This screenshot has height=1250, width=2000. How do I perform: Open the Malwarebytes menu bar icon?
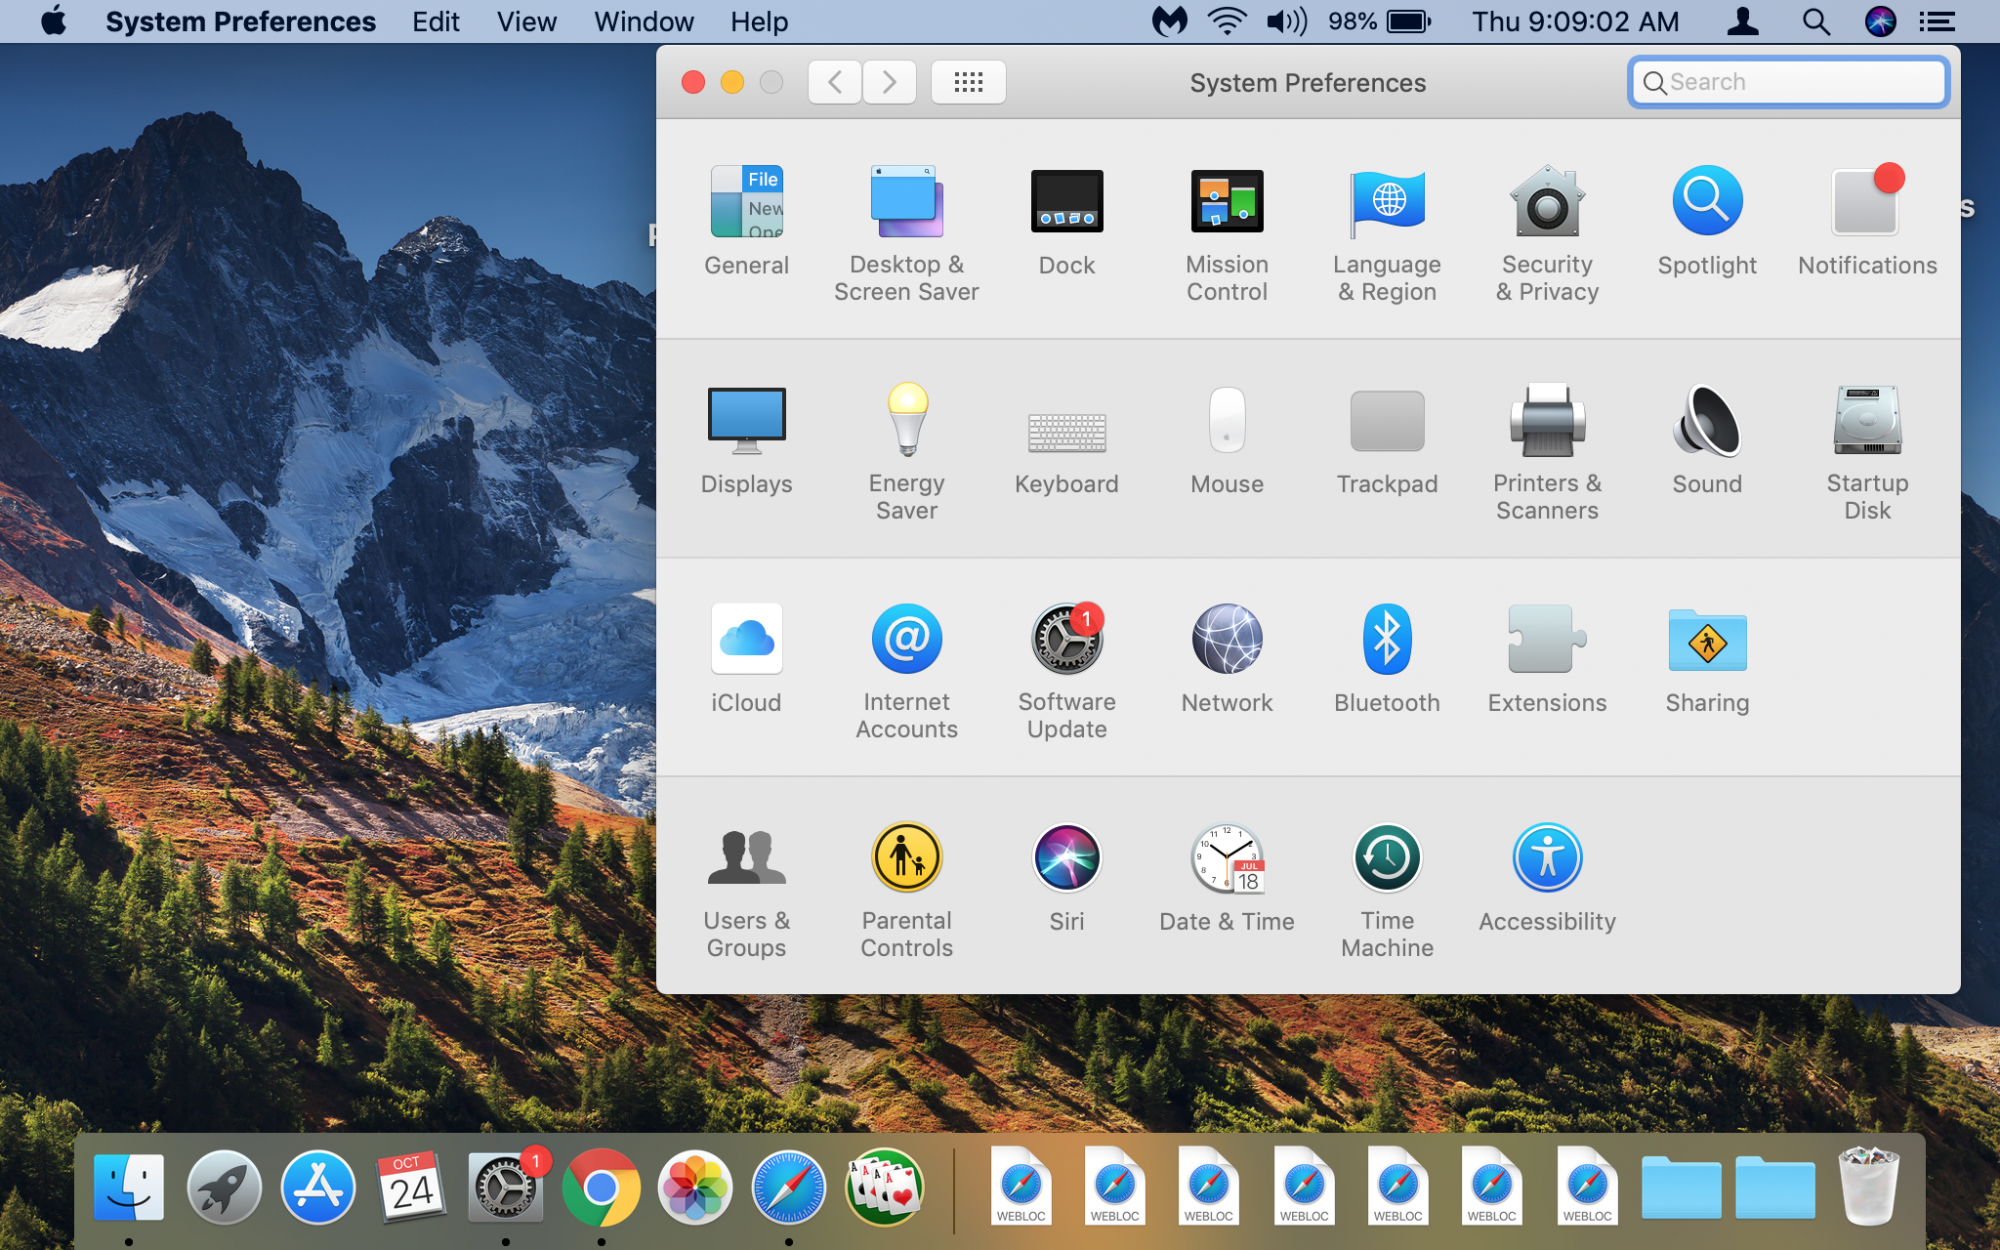tap(1169, 21)
